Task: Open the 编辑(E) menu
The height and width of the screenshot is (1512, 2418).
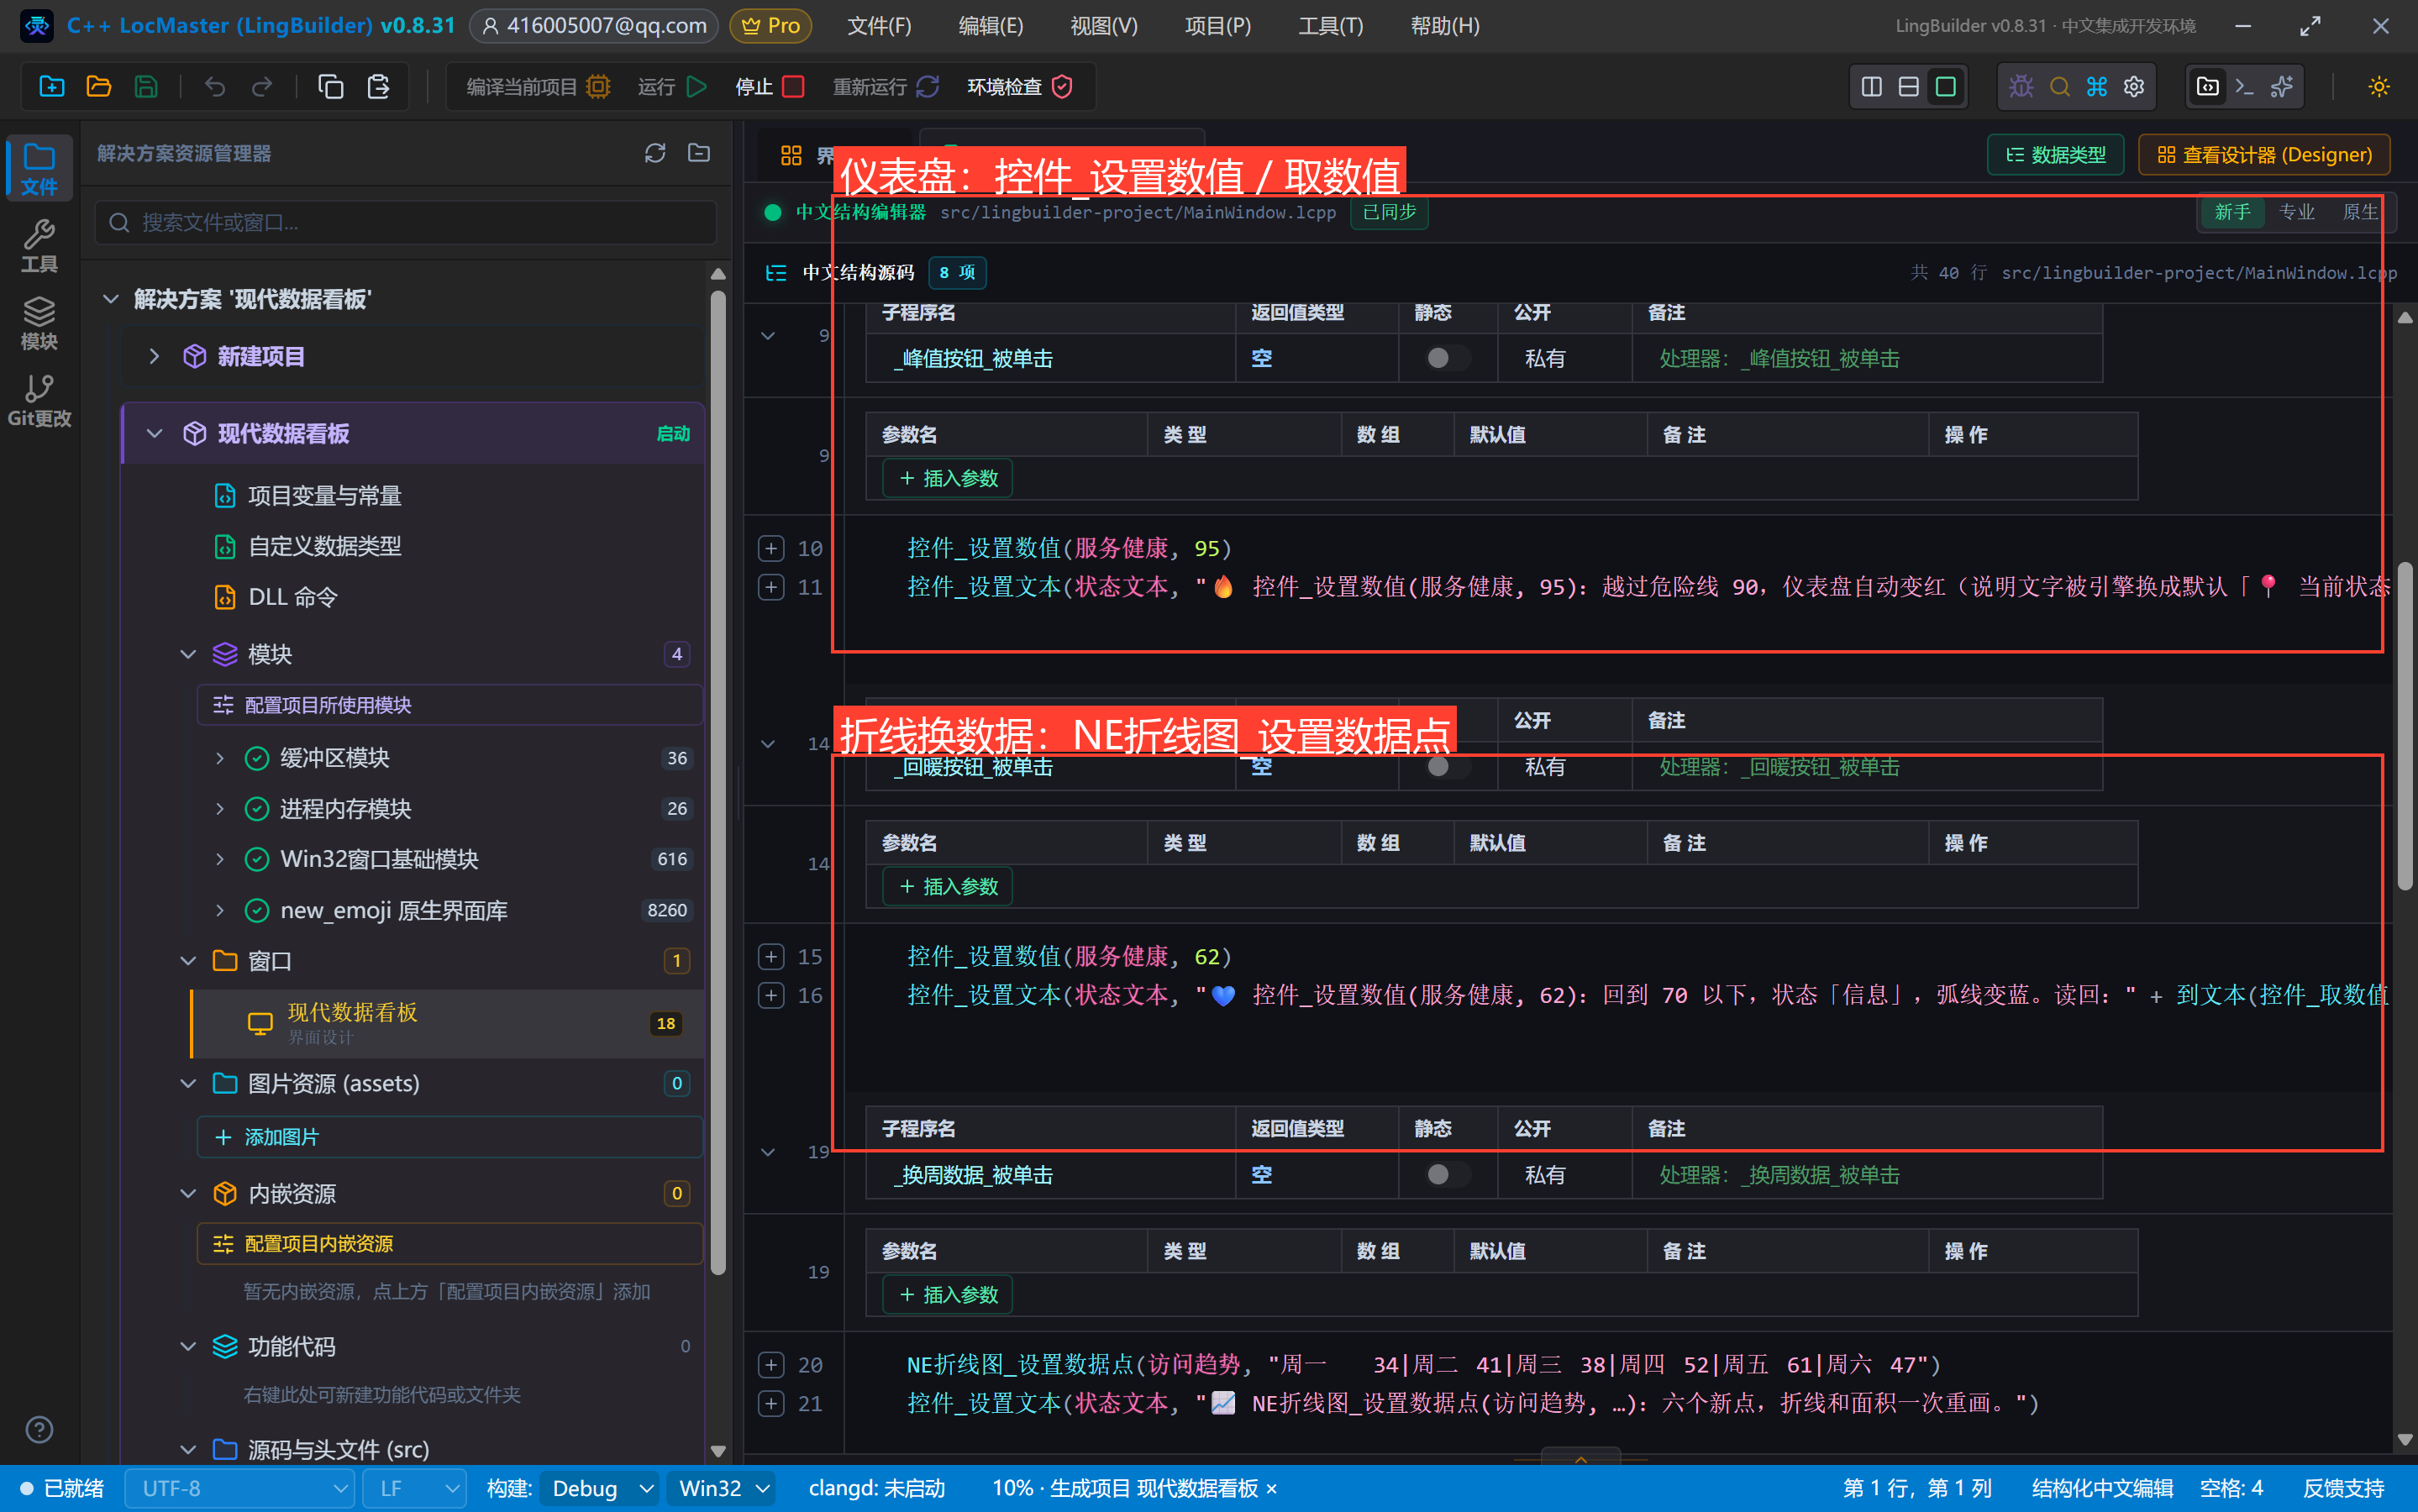Action: (x=991, y=26)
